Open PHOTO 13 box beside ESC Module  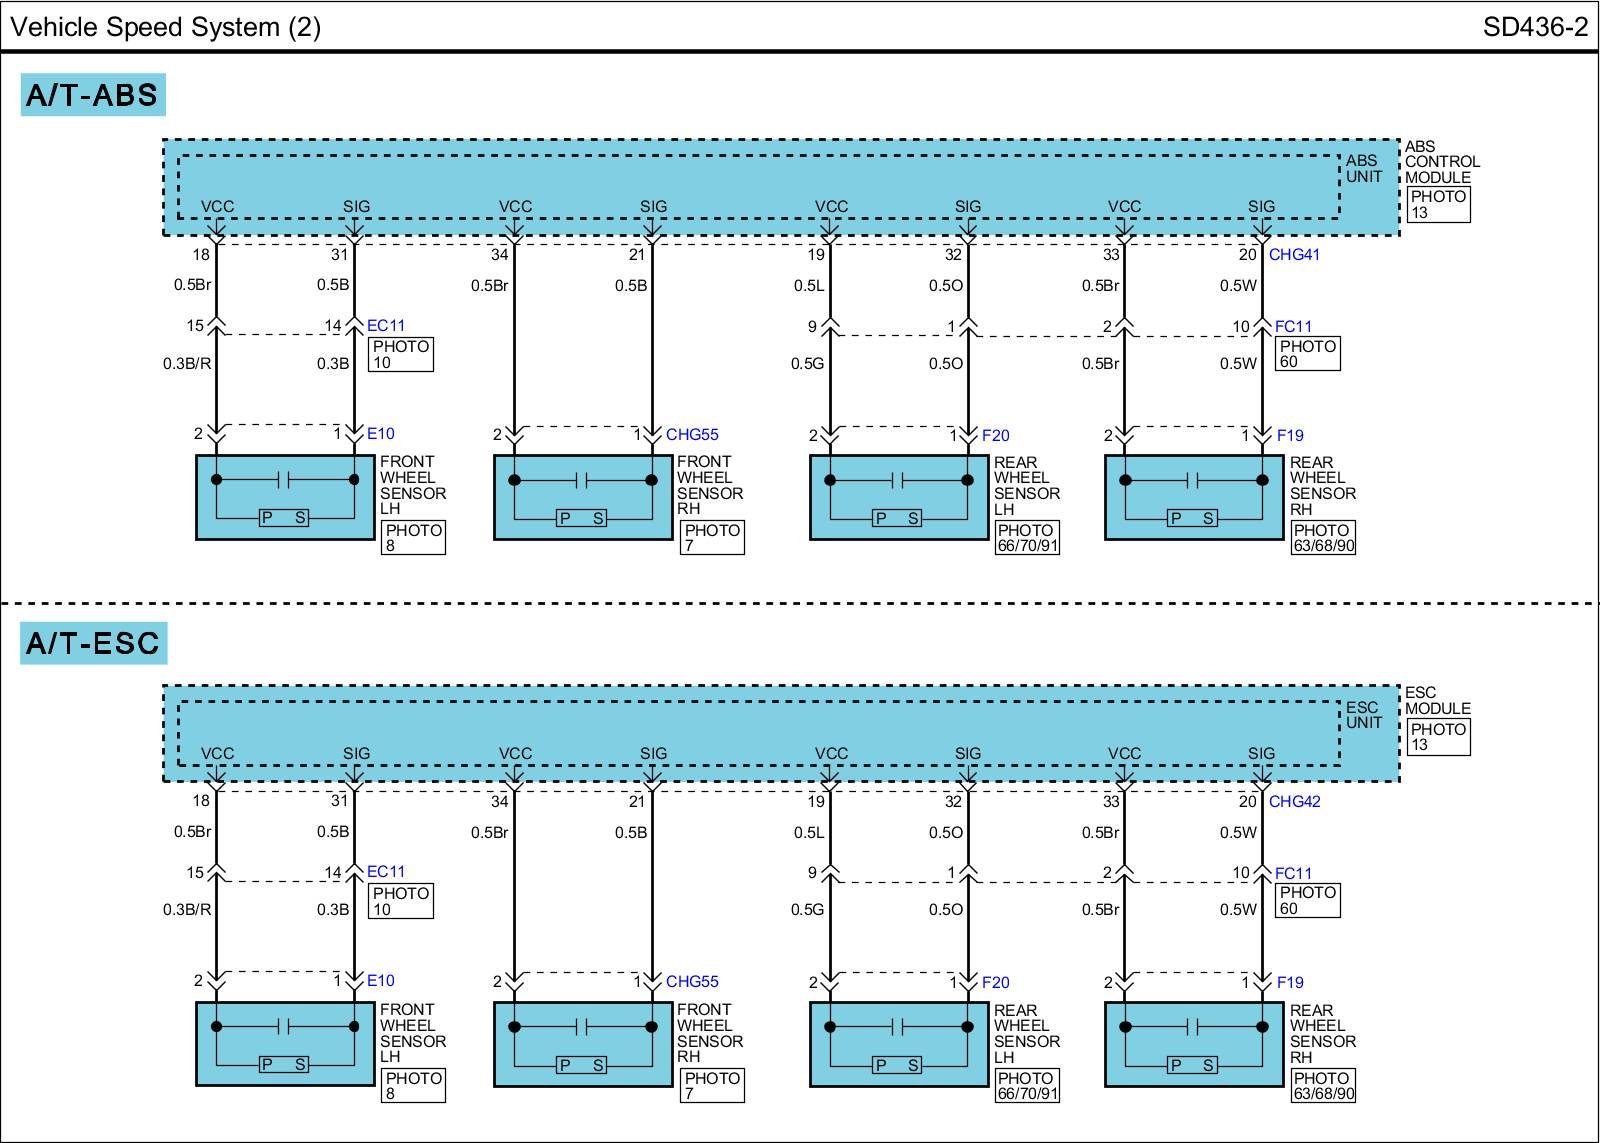[1438, 737]
